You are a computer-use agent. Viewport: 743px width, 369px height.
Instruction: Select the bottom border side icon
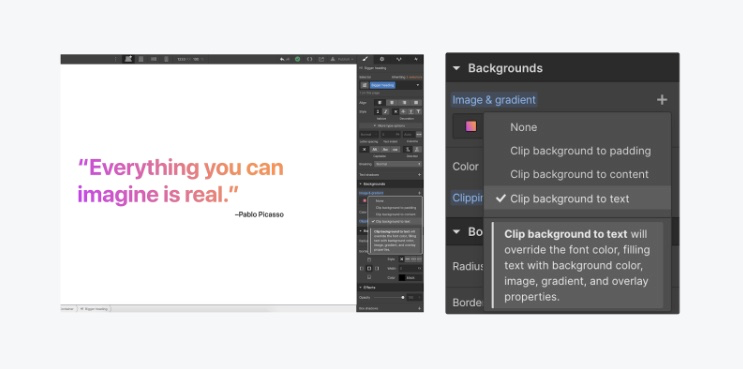[369, 277]
